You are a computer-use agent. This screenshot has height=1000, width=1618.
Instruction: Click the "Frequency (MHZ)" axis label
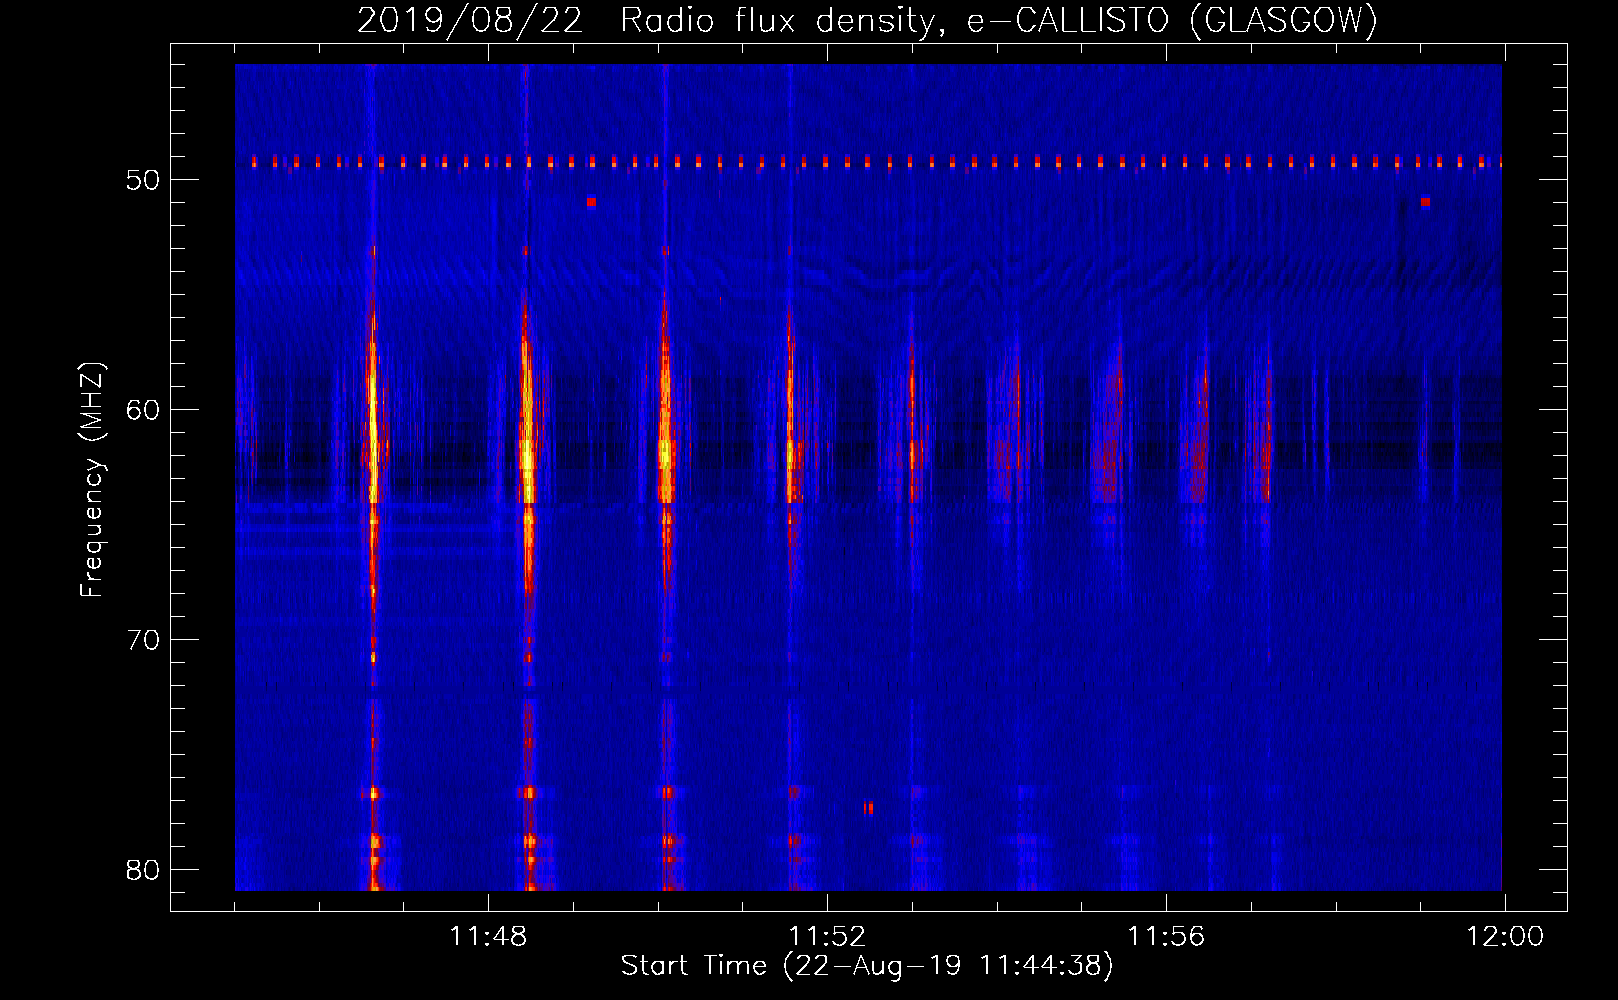pos(92,480)
